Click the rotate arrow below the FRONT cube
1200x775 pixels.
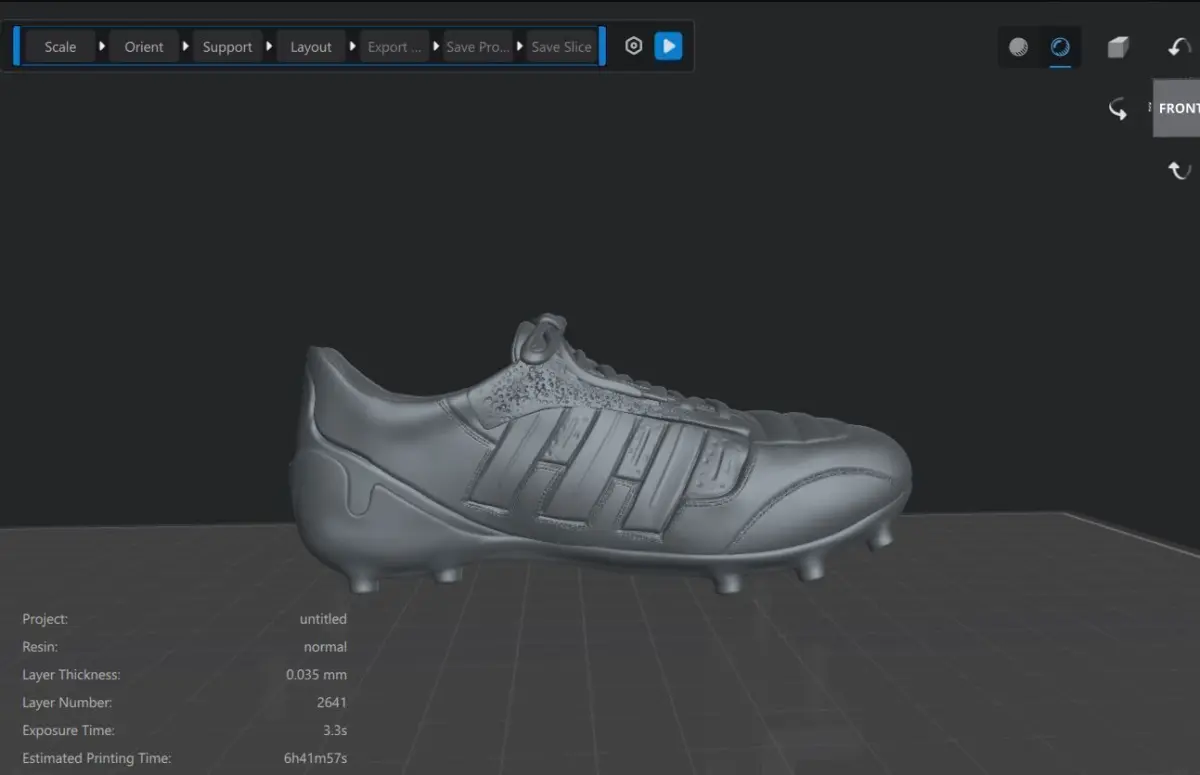1179,170
